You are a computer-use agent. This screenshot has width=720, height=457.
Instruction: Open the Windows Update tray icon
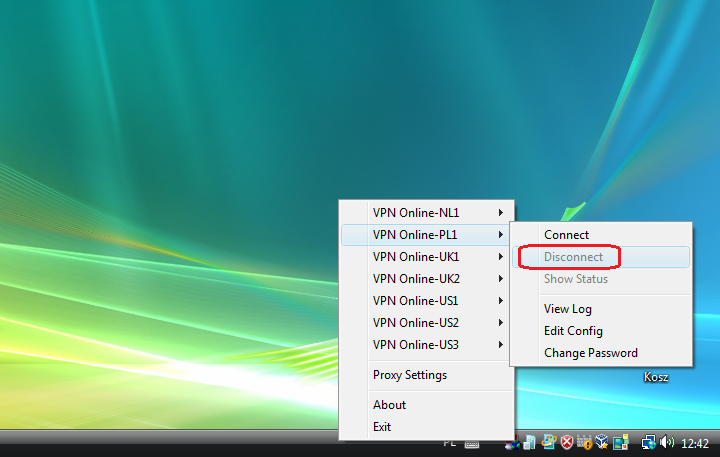(549, 442)
